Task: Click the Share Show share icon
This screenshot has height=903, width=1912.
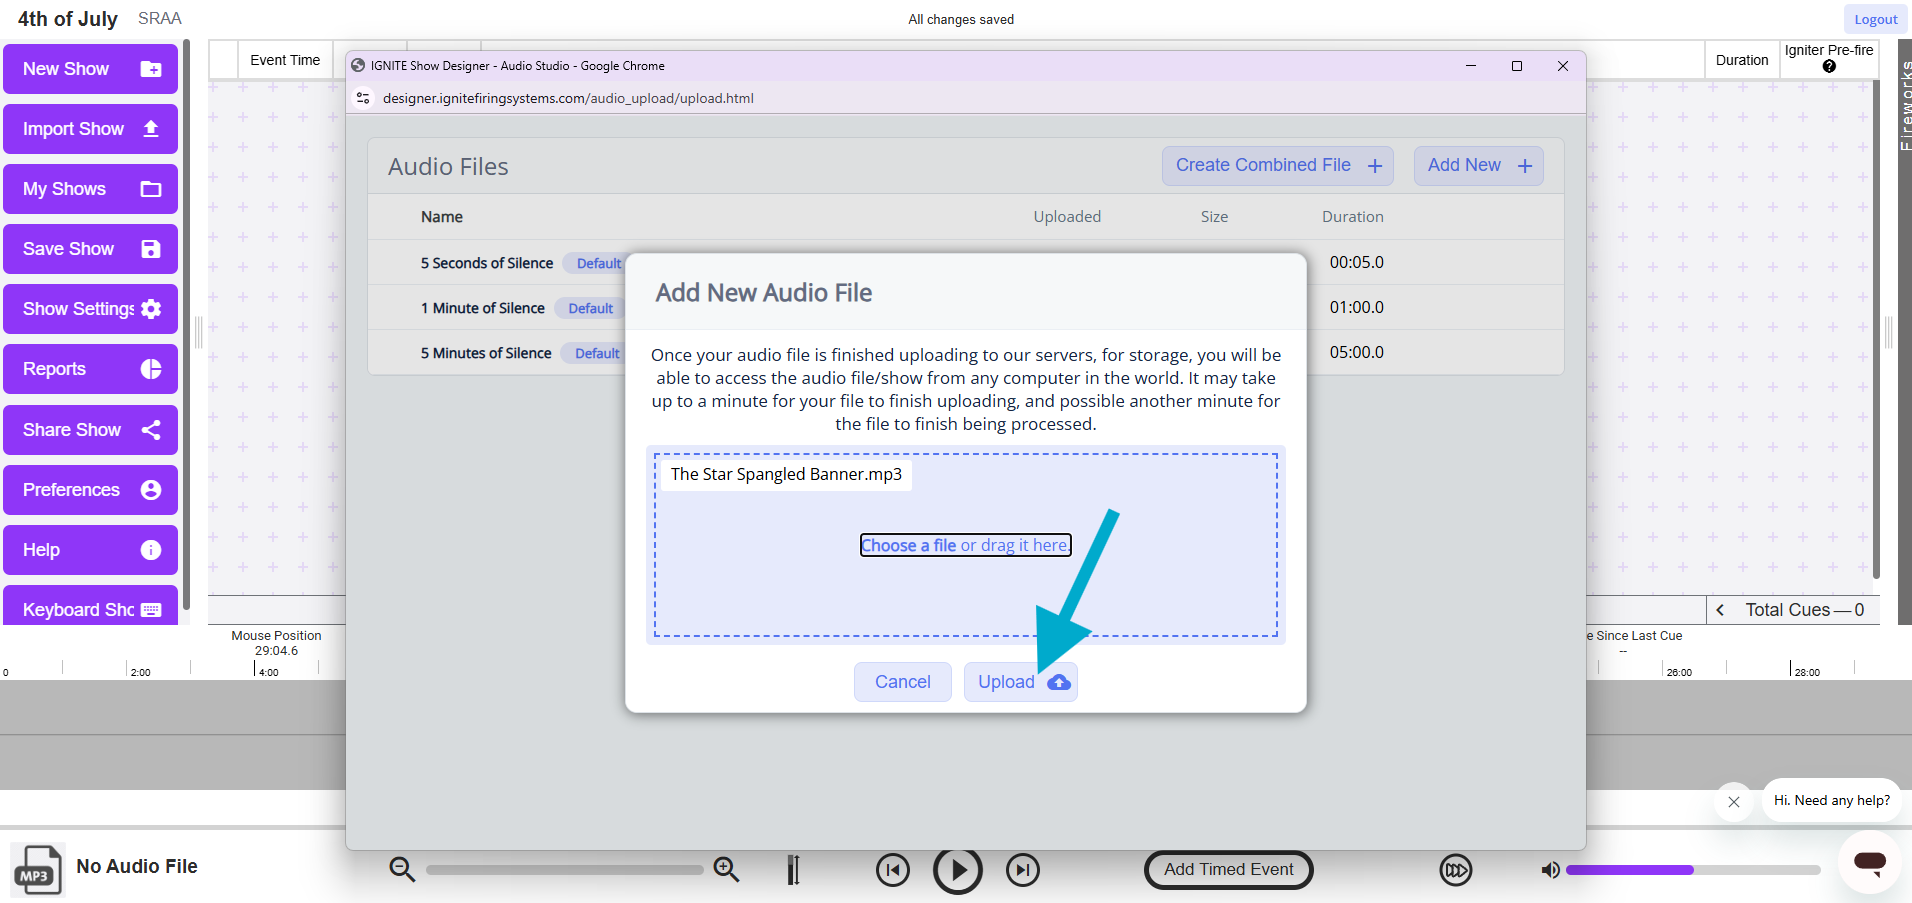Action: [151, 430]
